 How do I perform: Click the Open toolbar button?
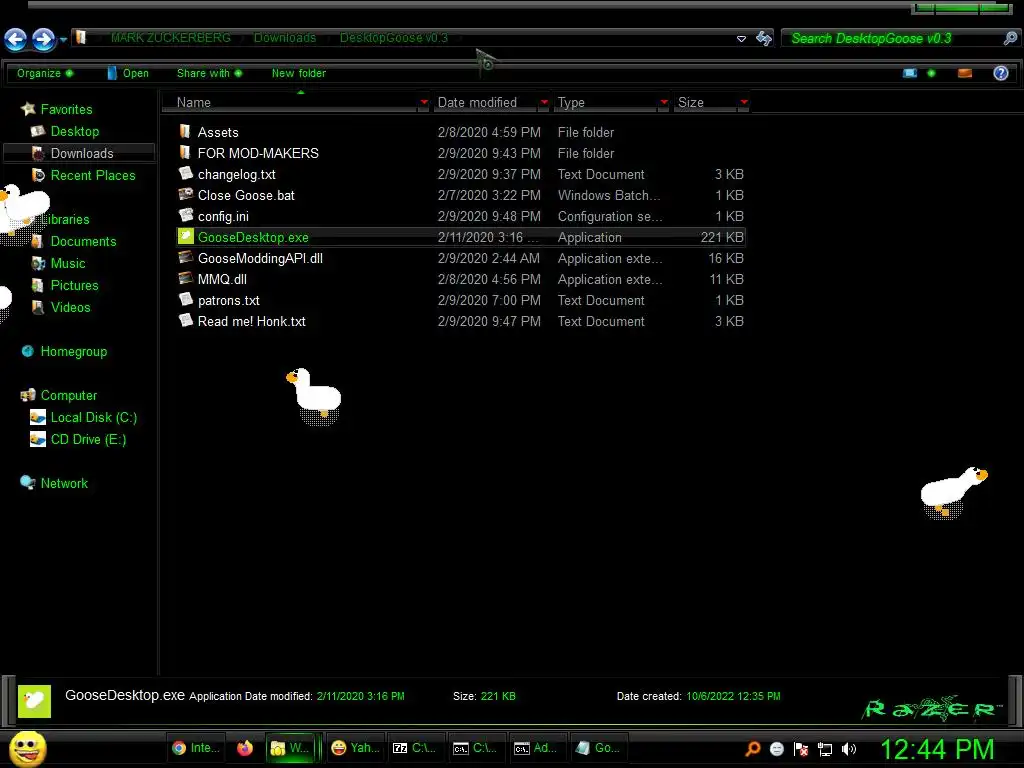click(128, 73)
